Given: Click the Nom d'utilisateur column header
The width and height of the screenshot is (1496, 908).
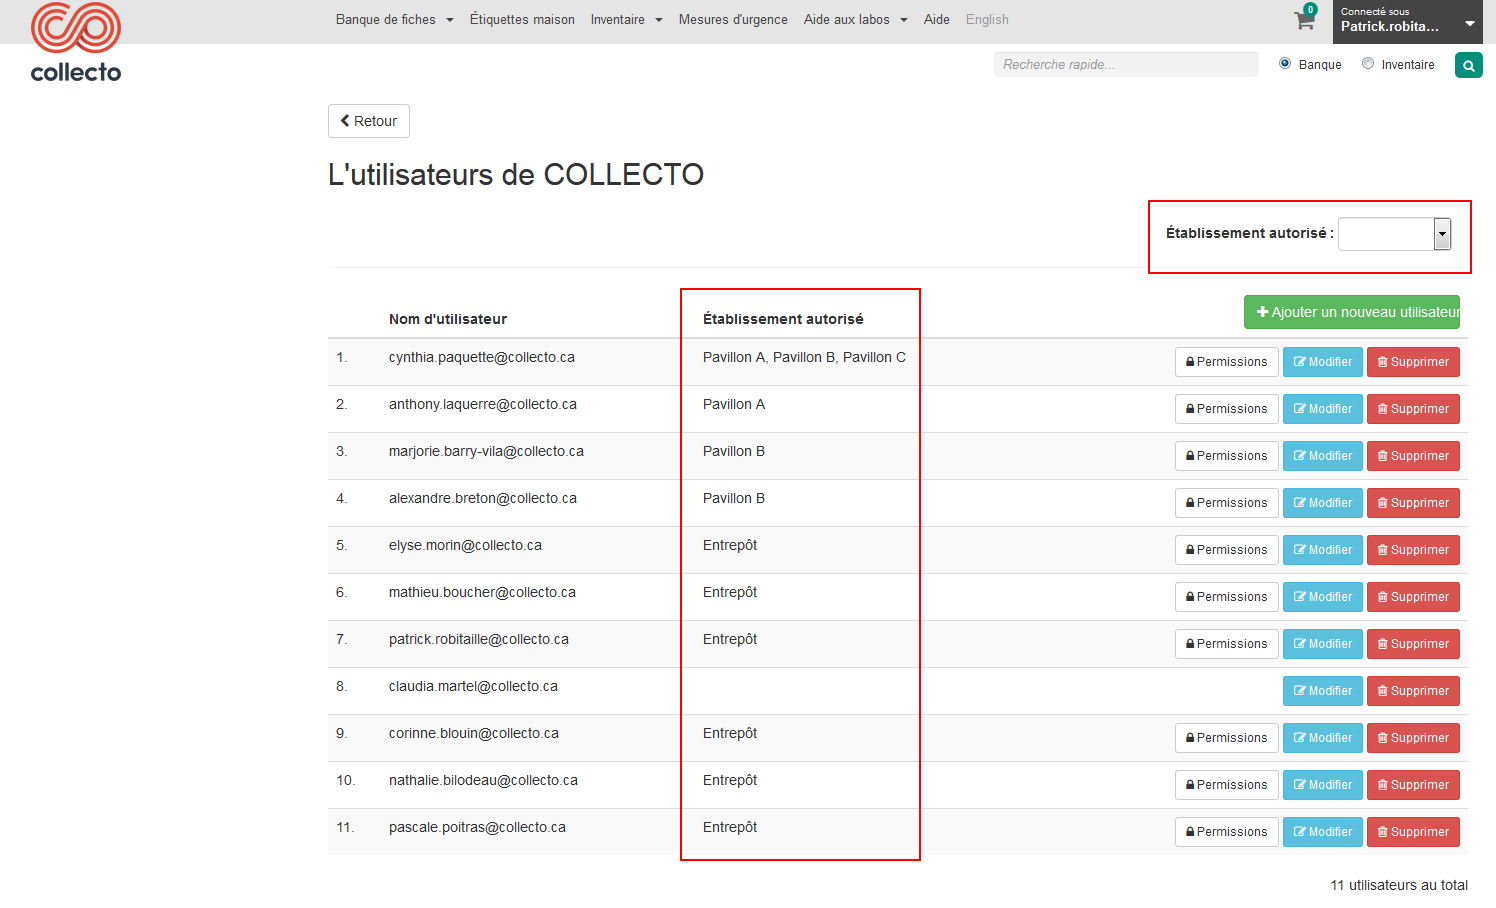Looking at the screenshot, I should coord(448,319).
